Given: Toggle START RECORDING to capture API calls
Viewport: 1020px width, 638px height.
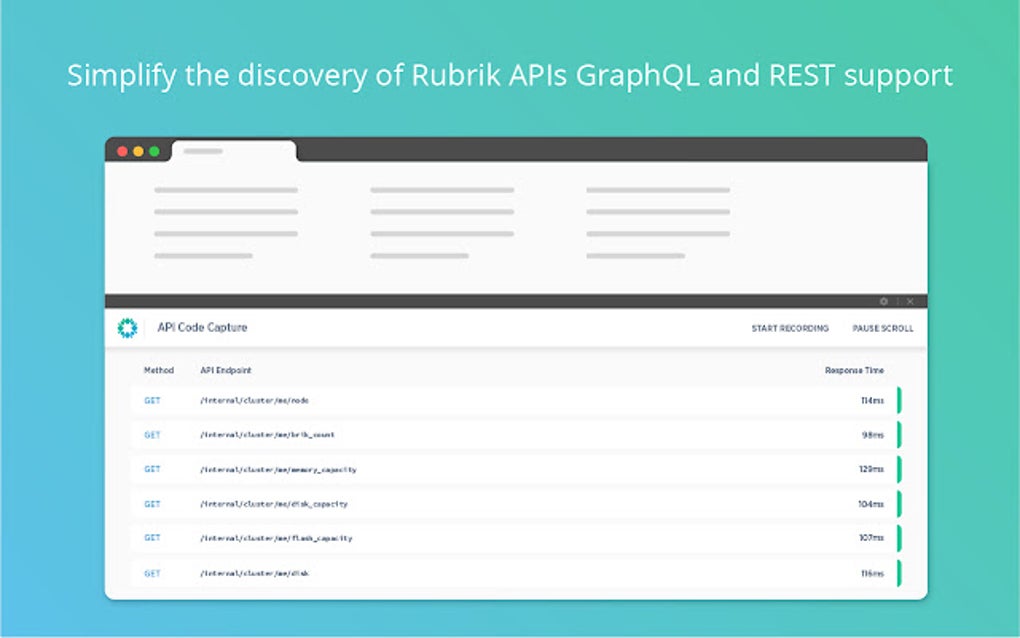Looking at the screenshot, I should [789, 327].
